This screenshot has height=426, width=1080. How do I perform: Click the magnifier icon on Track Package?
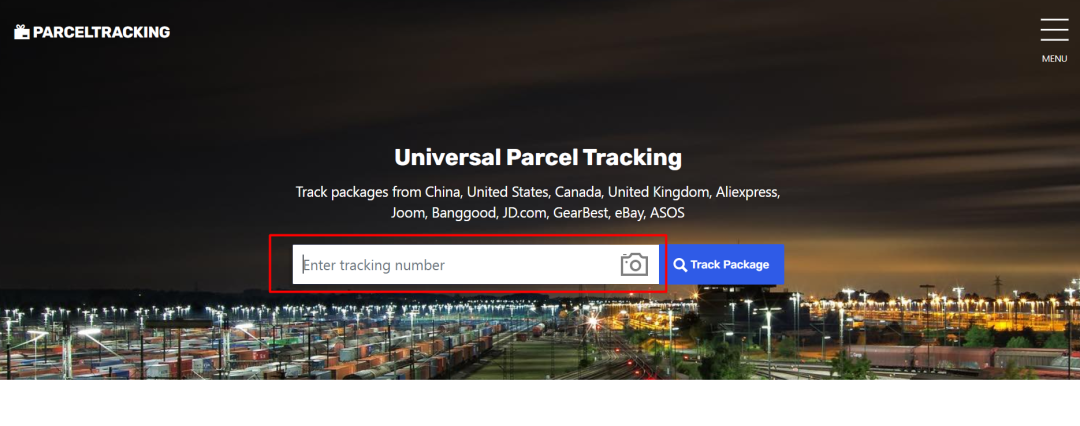coord(680,265)
